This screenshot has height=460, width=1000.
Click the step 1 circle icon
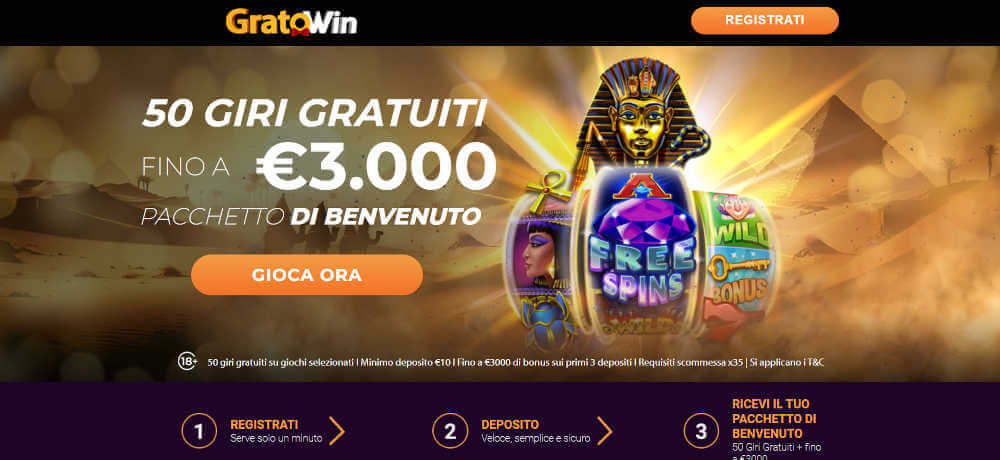point(199,431)
